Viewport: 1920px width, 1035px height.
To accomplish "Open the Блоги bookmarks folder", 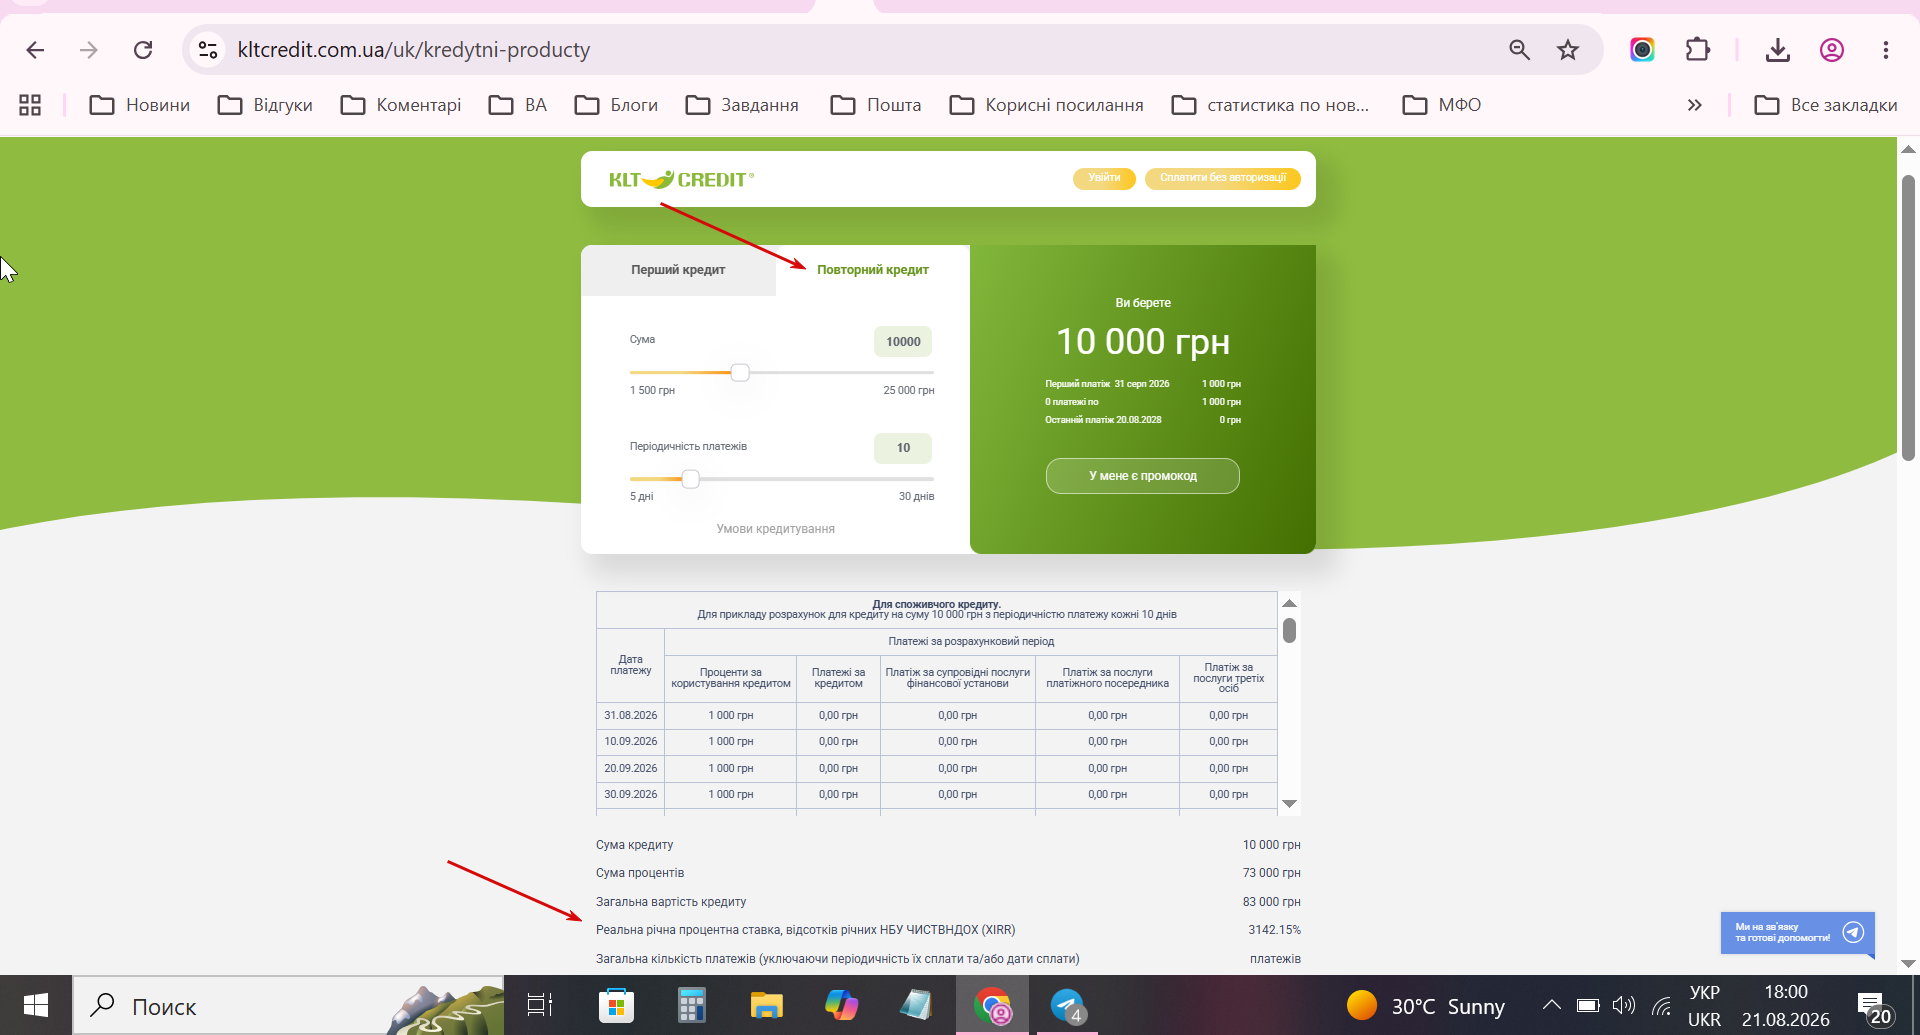I will click(x=616, y=105).
